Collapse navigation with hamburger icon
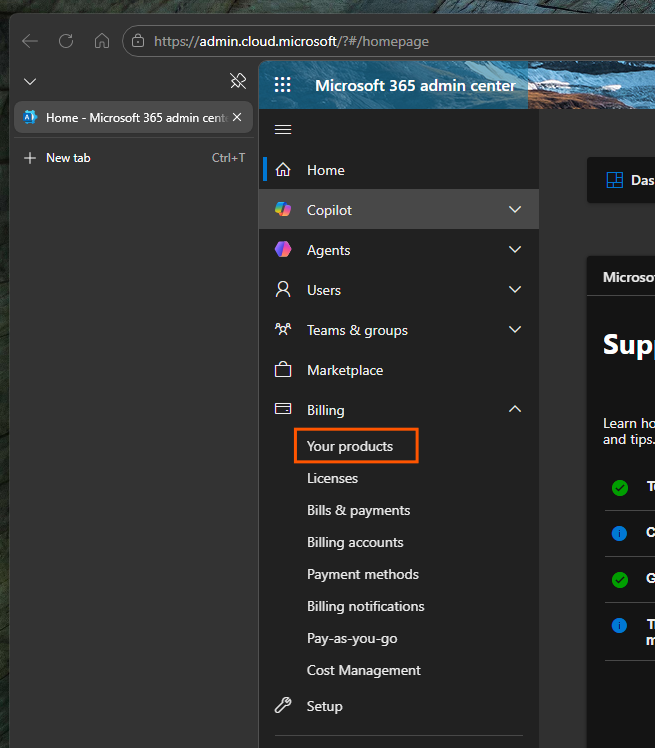The width and height of the screenshot is (655, 748). point(283,129)
